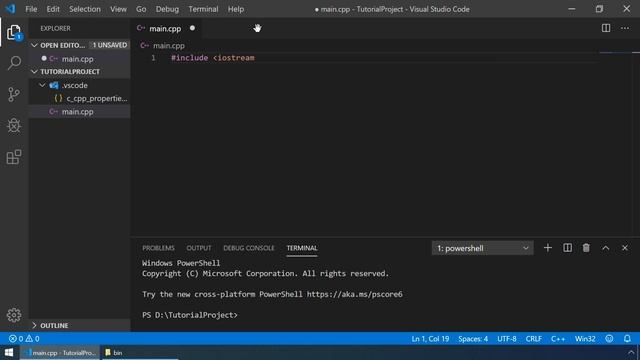Screen dimensions: 640x360
Task: Click the 1 UNSAVED badge
Action: point(109,45)
